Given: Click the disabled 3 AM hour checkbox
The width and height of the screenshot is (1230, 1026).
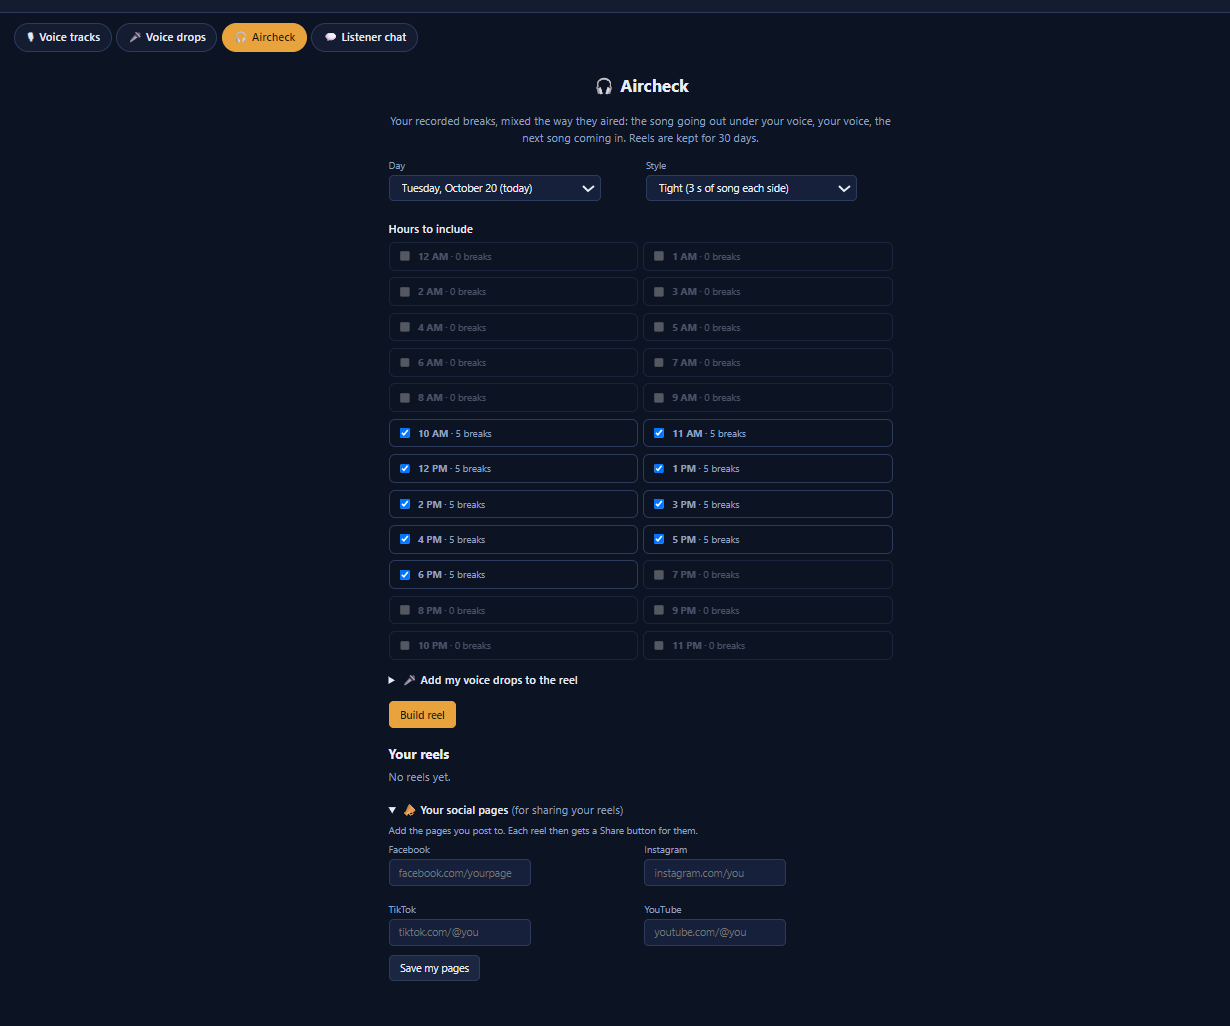Looking at the screenshot, I should click(x=659, y=291).
